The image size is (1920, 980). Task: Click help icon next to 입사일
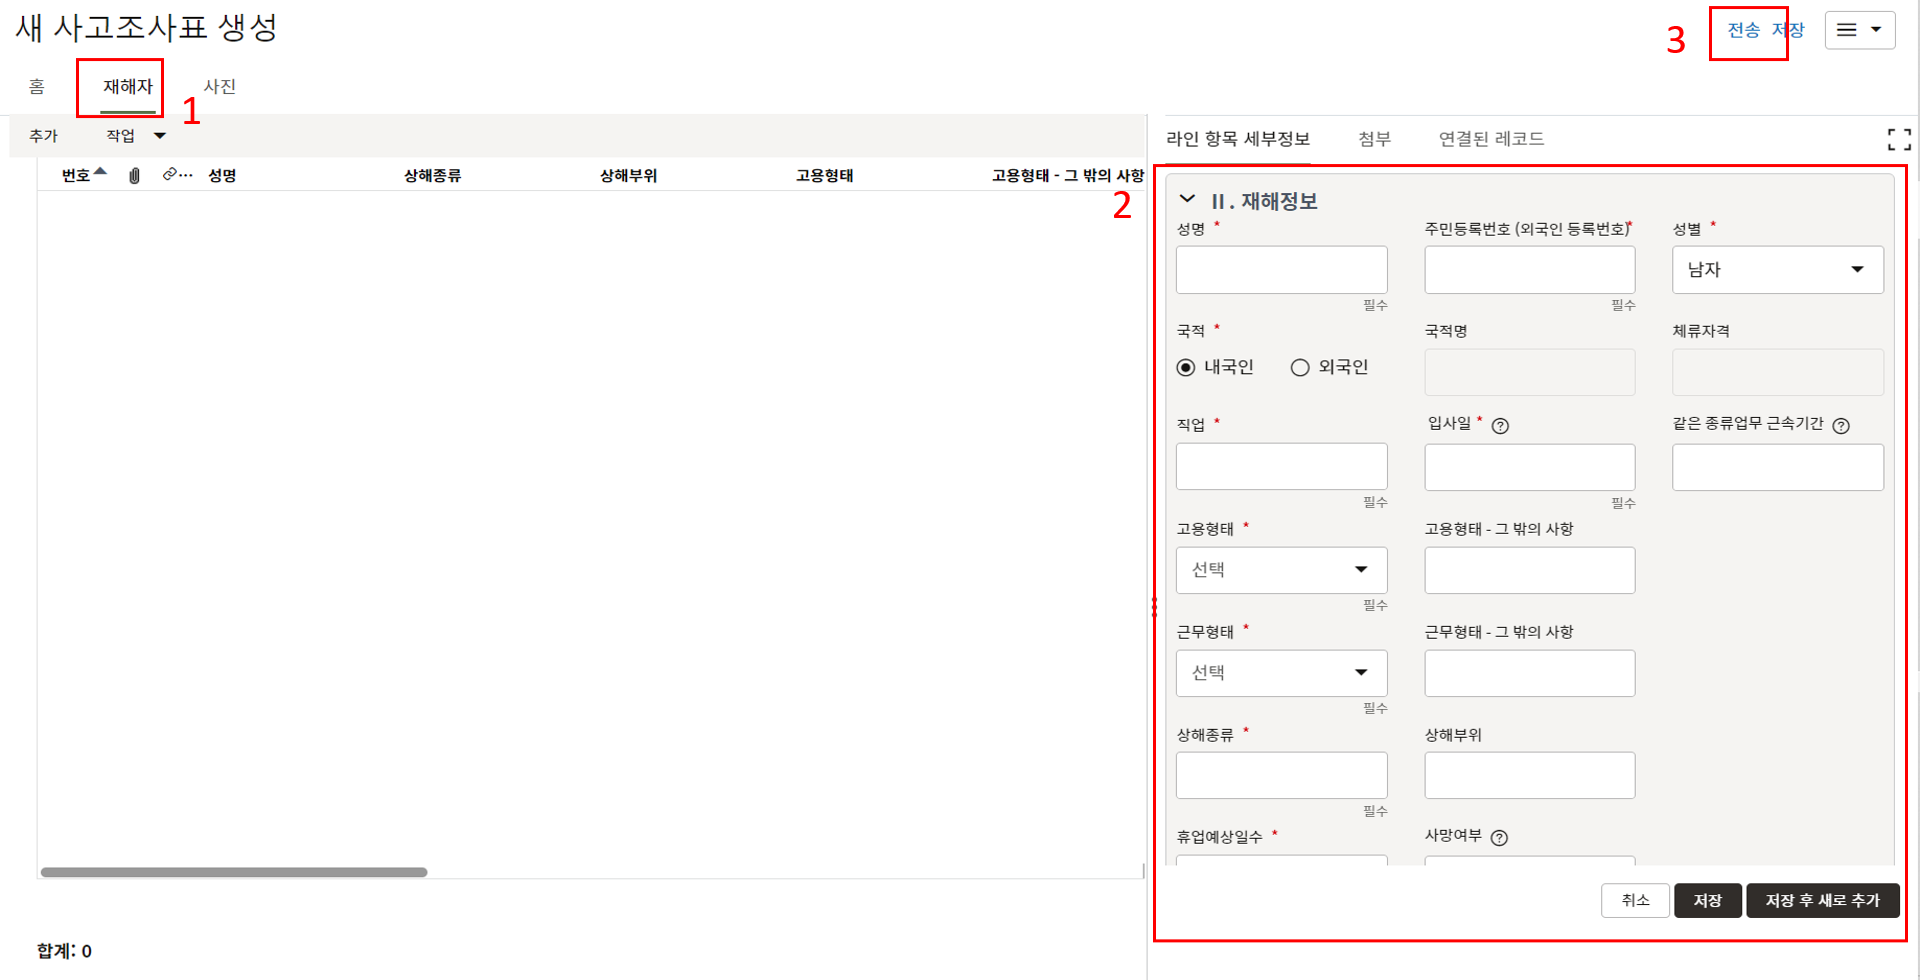pyautogui.click(x=1500, y=426)
